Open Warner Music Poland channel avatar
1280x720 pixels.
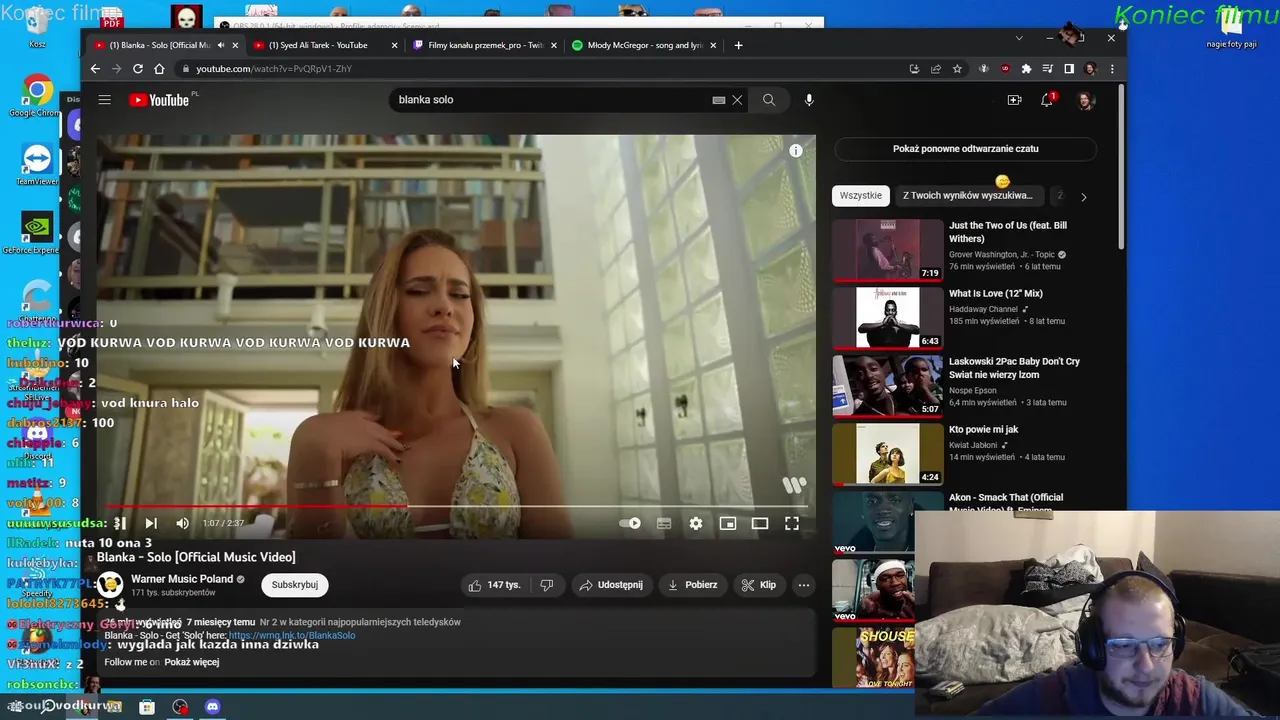point(110,584)
